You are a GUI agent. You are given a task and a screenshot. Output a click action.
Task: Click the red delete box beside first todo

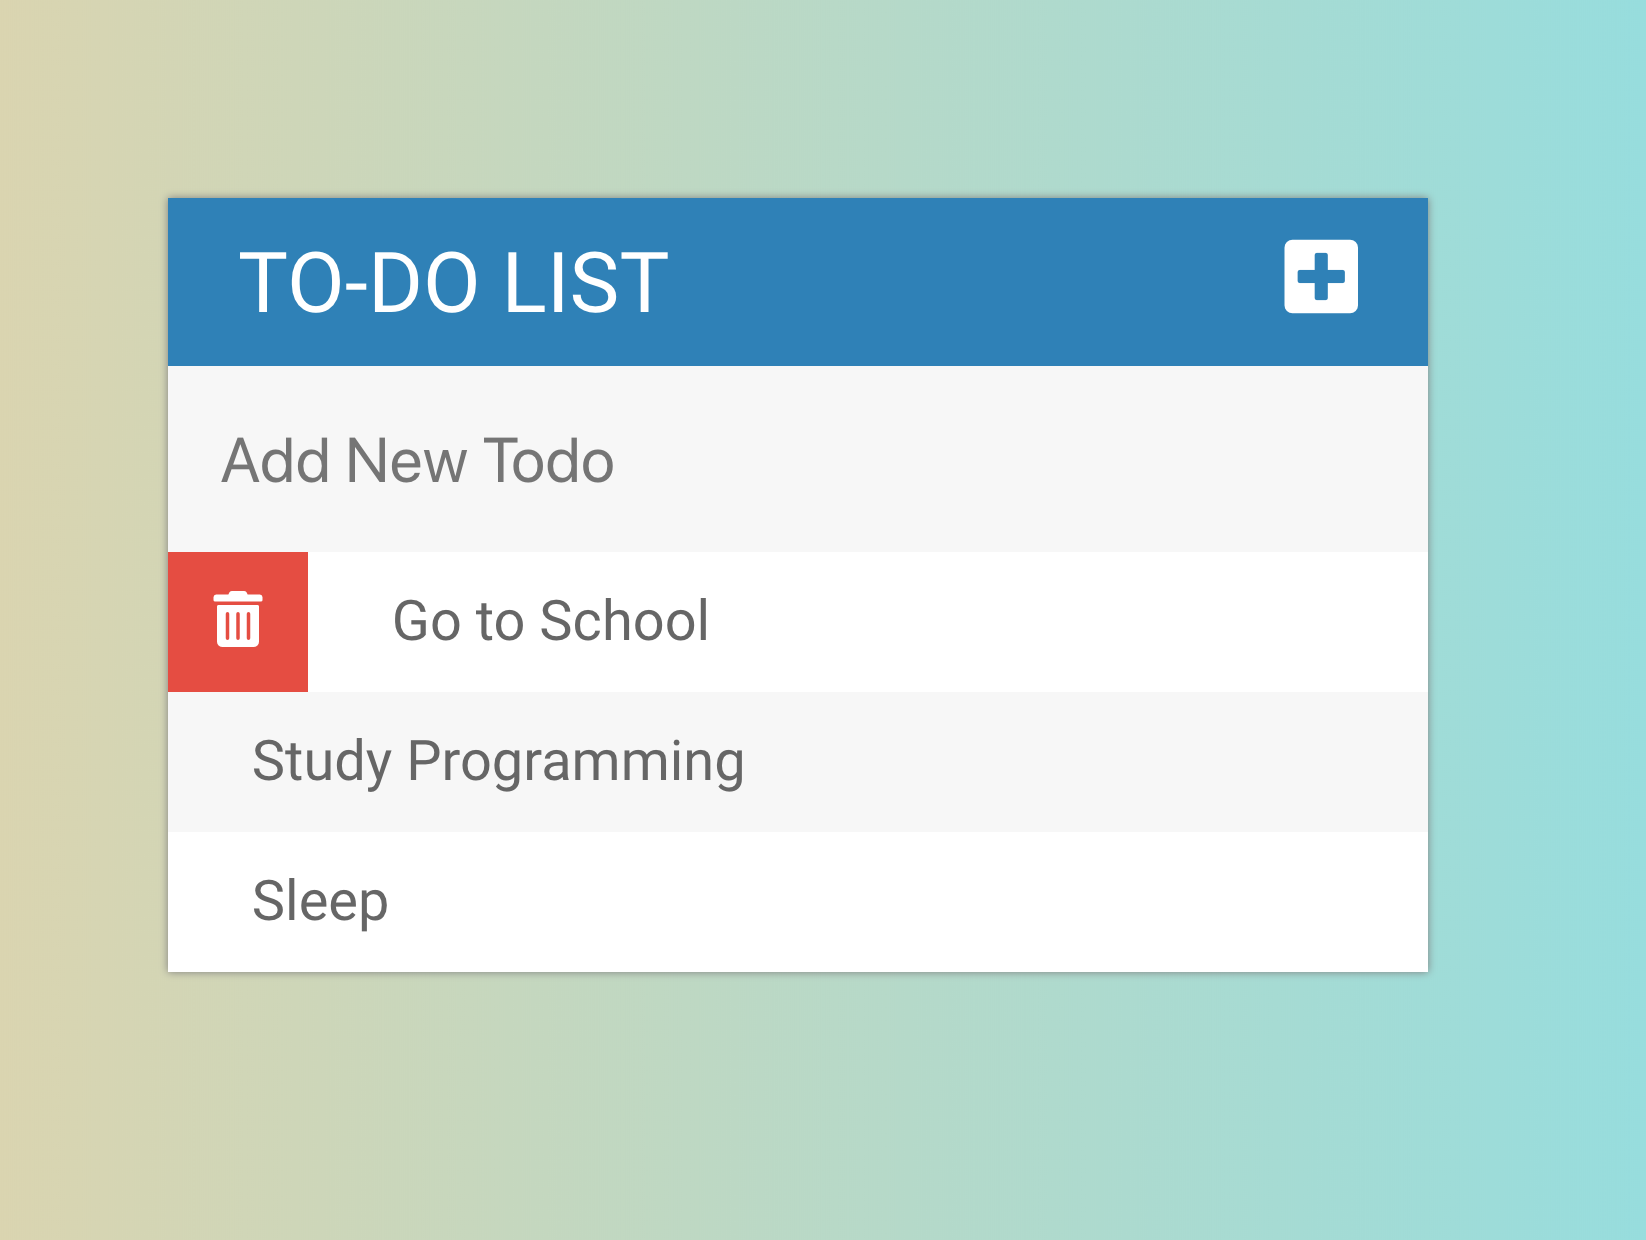coord(238,621)
